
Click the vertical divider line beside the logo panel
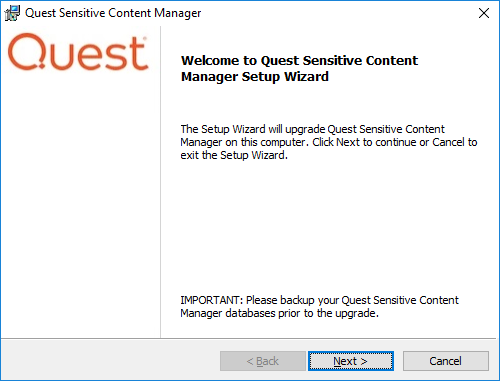point(160,182)
